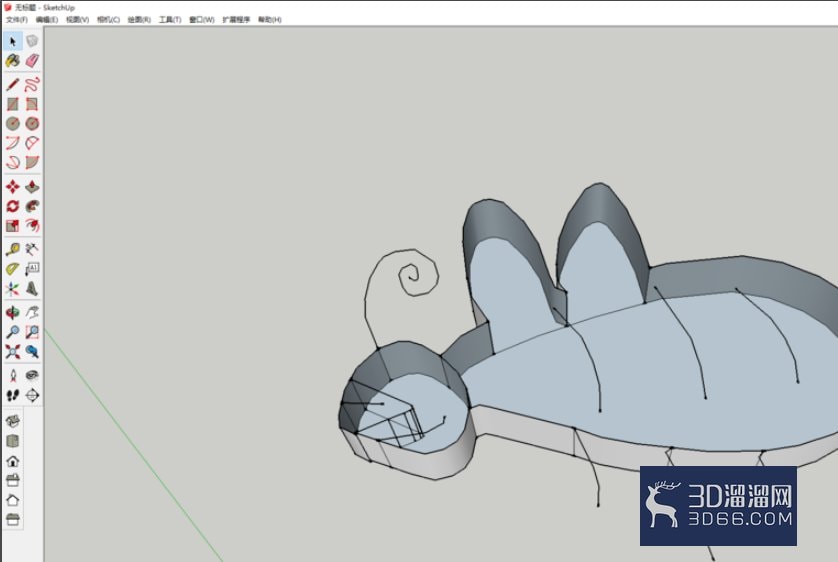Open the 帮助(H) Help menu
This screenshot has width=838, height=562.
(x=269, y=20)
